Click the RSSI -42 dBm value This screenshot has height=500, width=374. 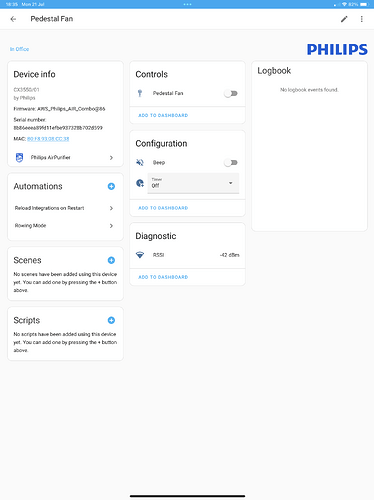click(230, 255)
